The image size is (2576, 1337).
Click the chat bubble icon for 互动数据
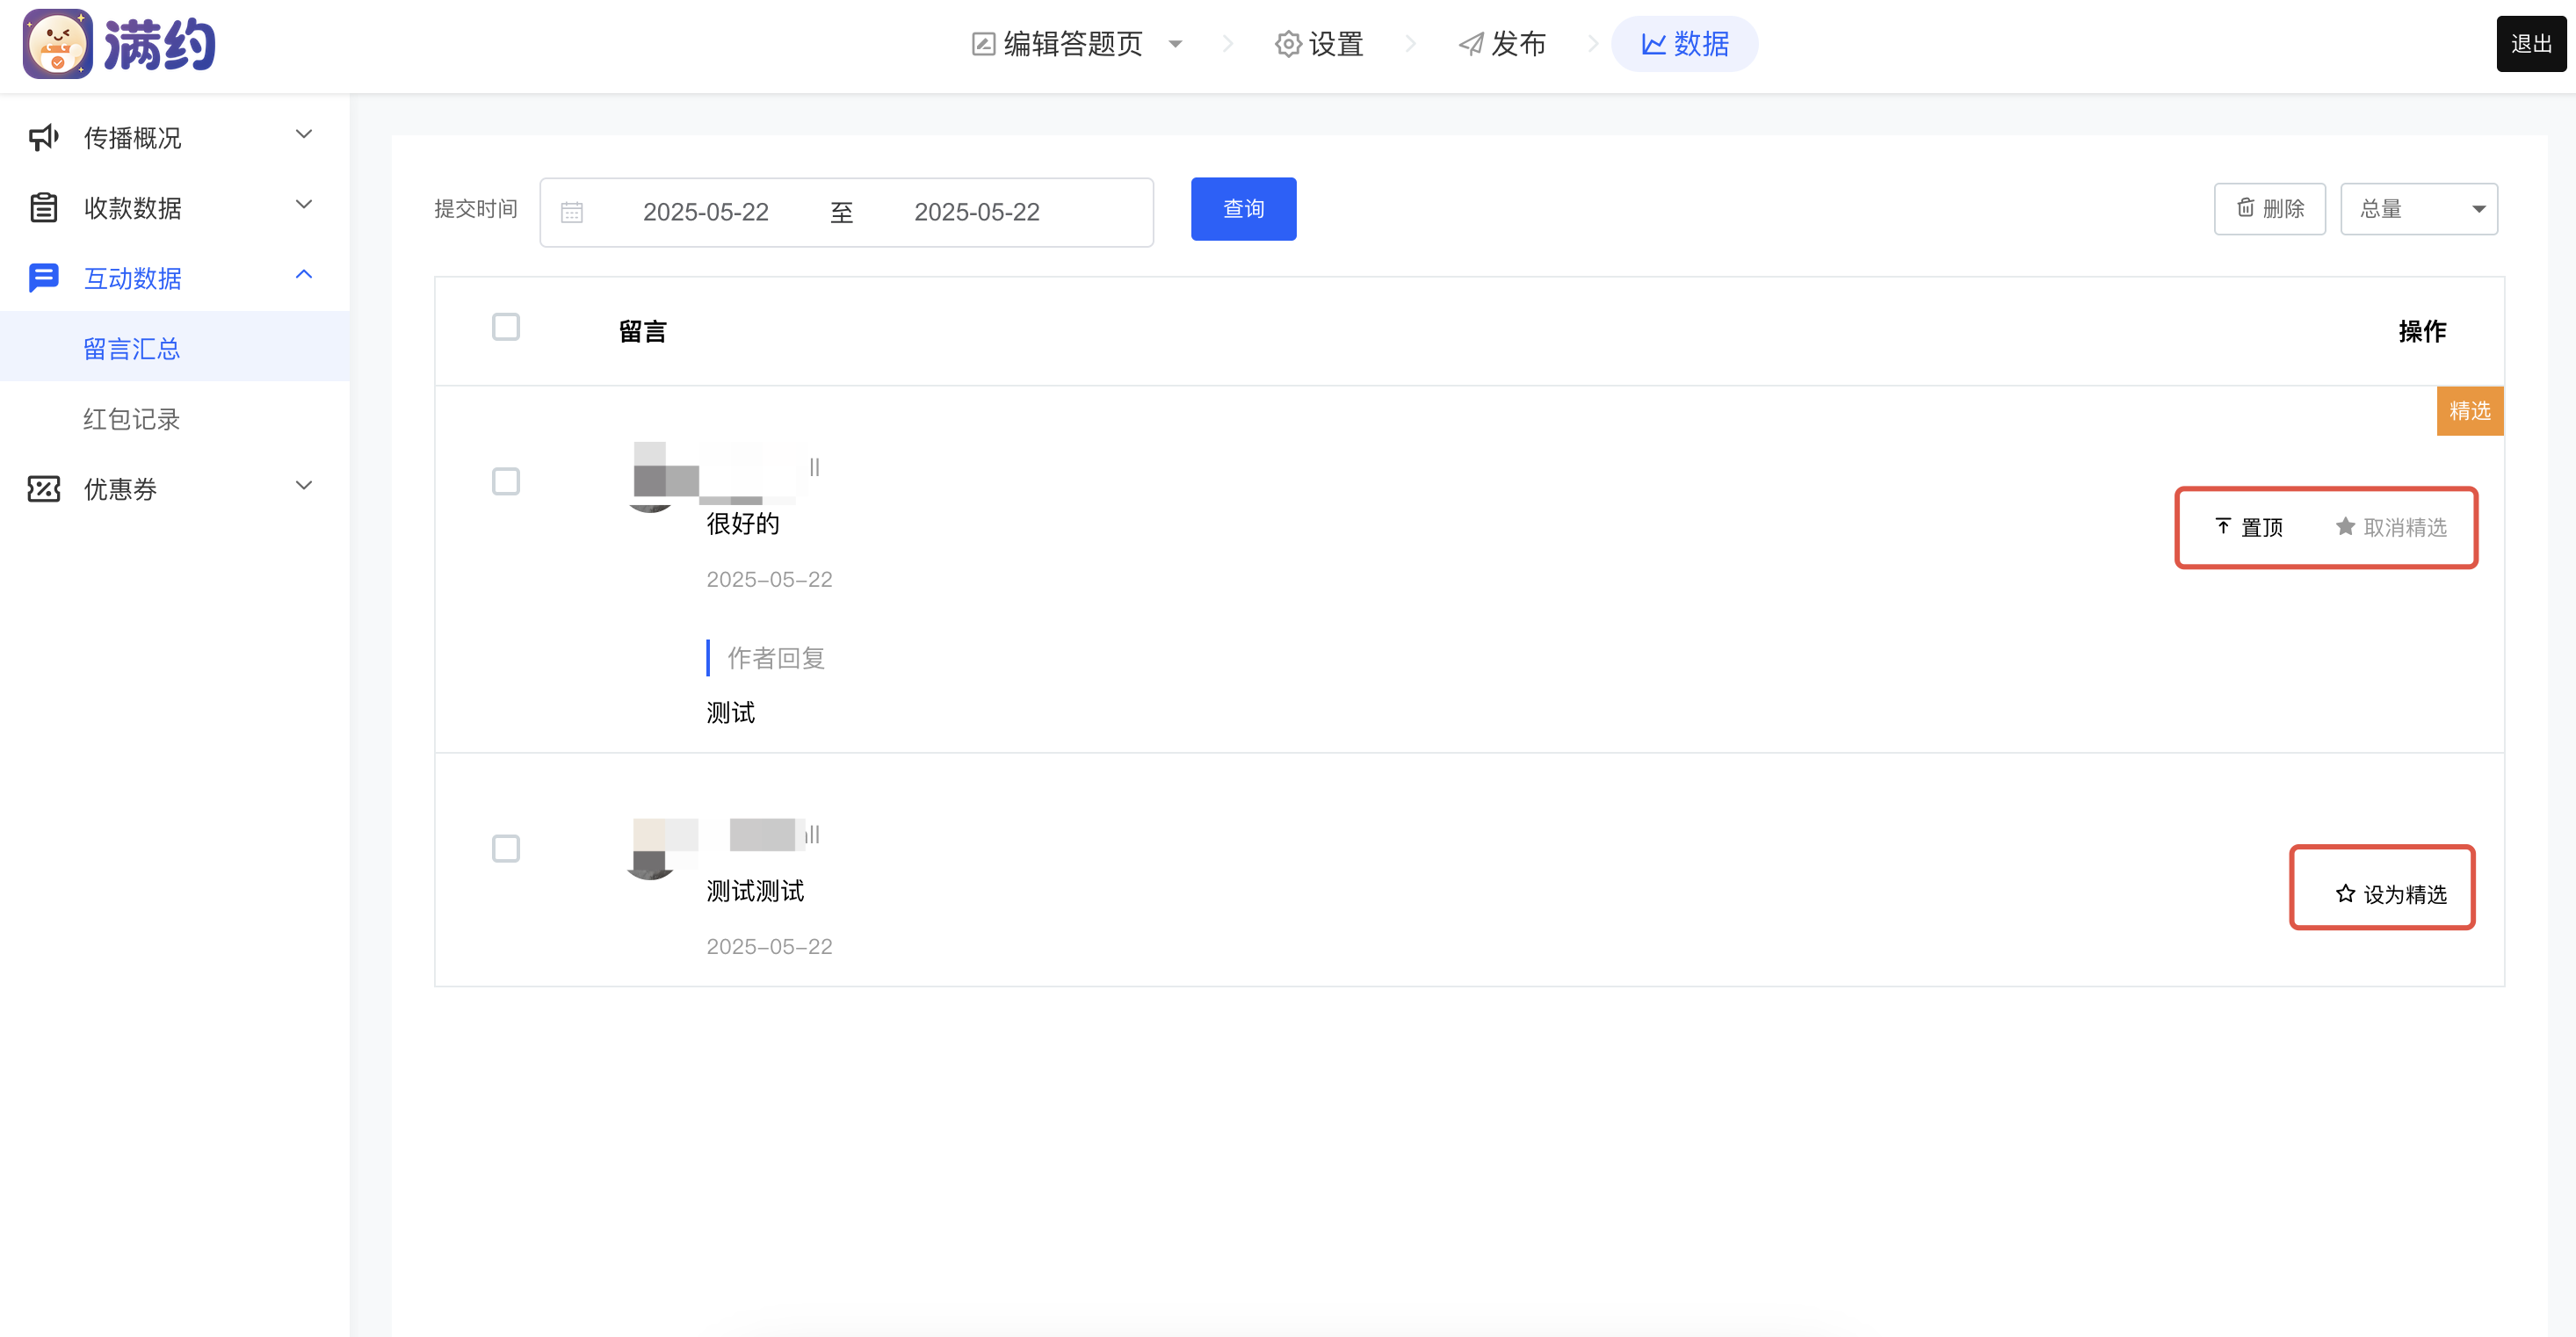tap(44, 277)
